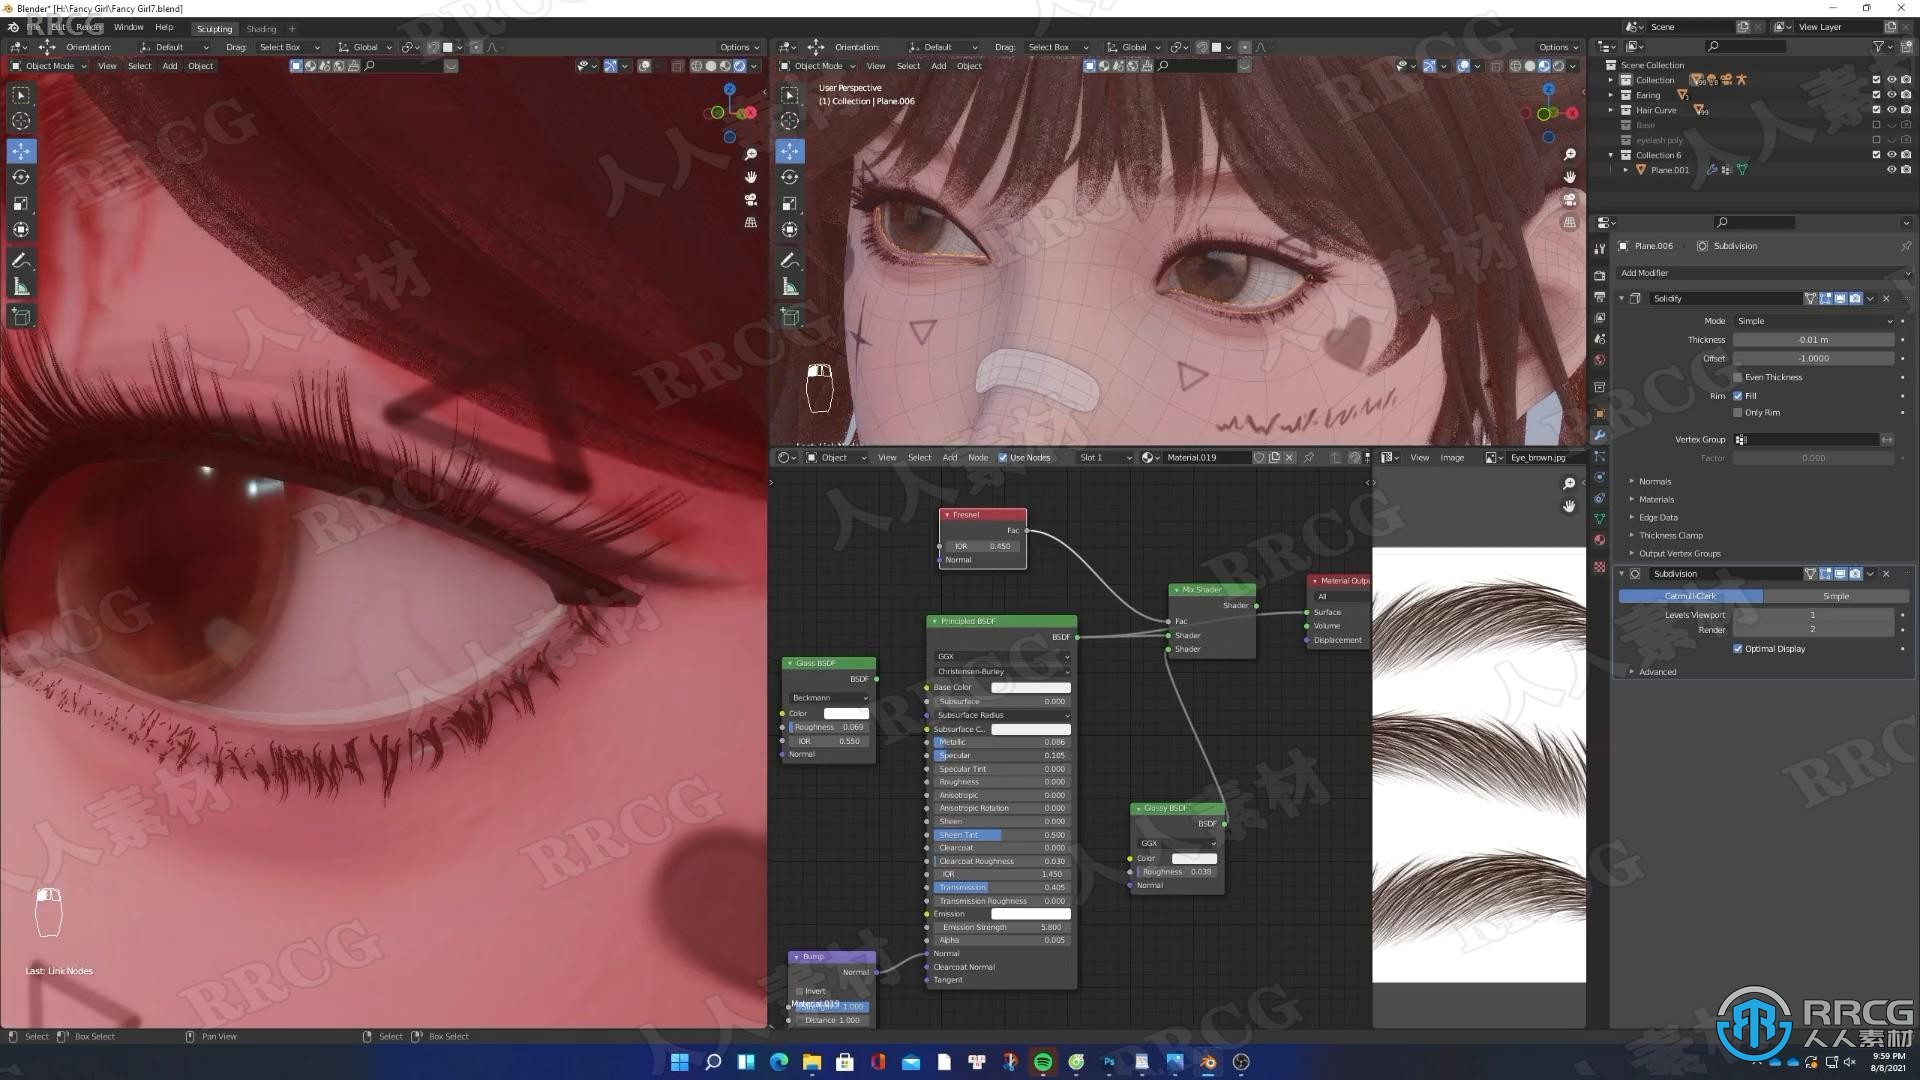Viewport: 1920px width, 1080px height.
Task: Disable render camera icon for Collection 6
Action: (x=1906, y=155)
